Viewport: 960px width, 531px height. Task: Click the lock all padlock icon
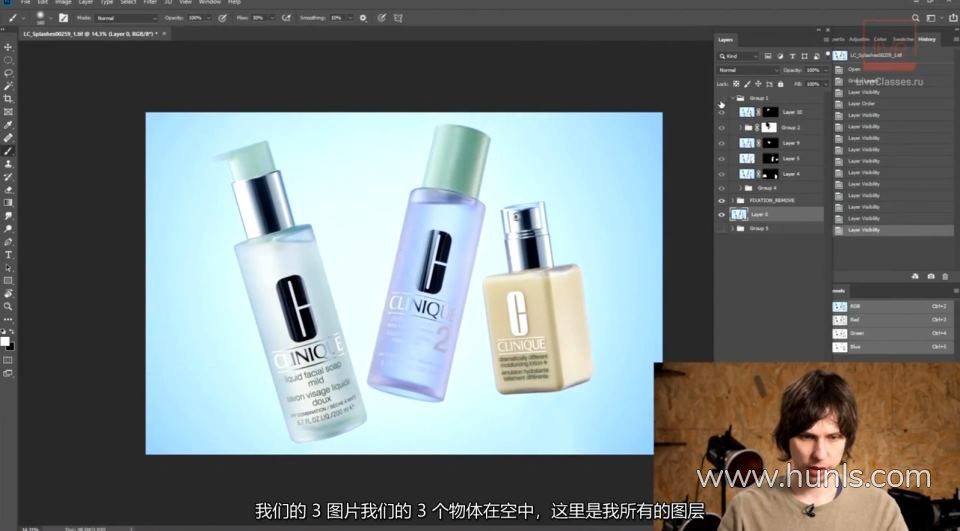780,84
